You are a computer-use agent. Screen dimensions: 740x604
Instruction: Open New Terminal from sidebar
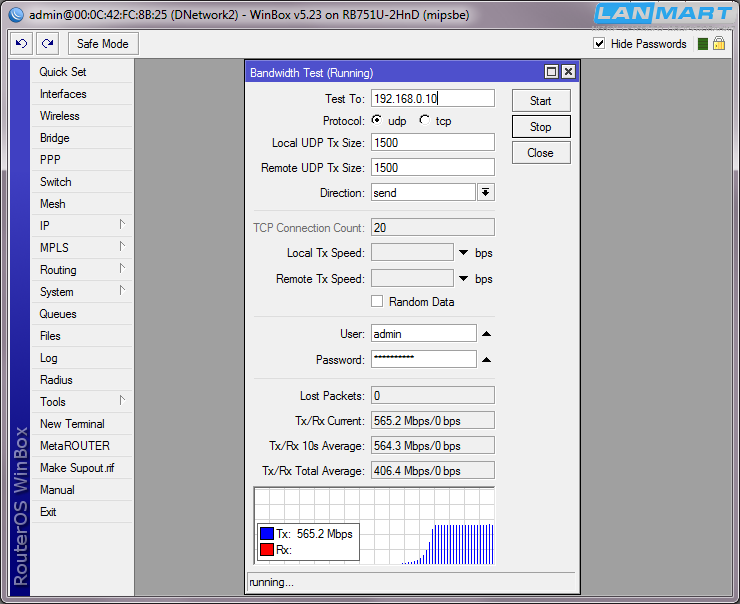[82, 424]
